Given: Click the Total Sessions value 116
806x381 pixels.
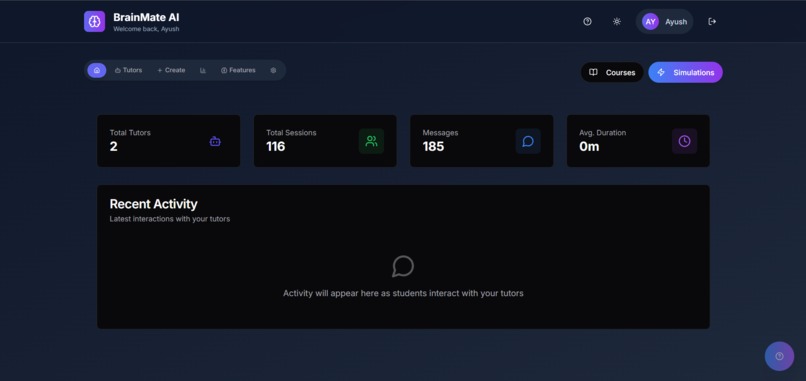Looking at the screenshot, I should pos(276,147).
